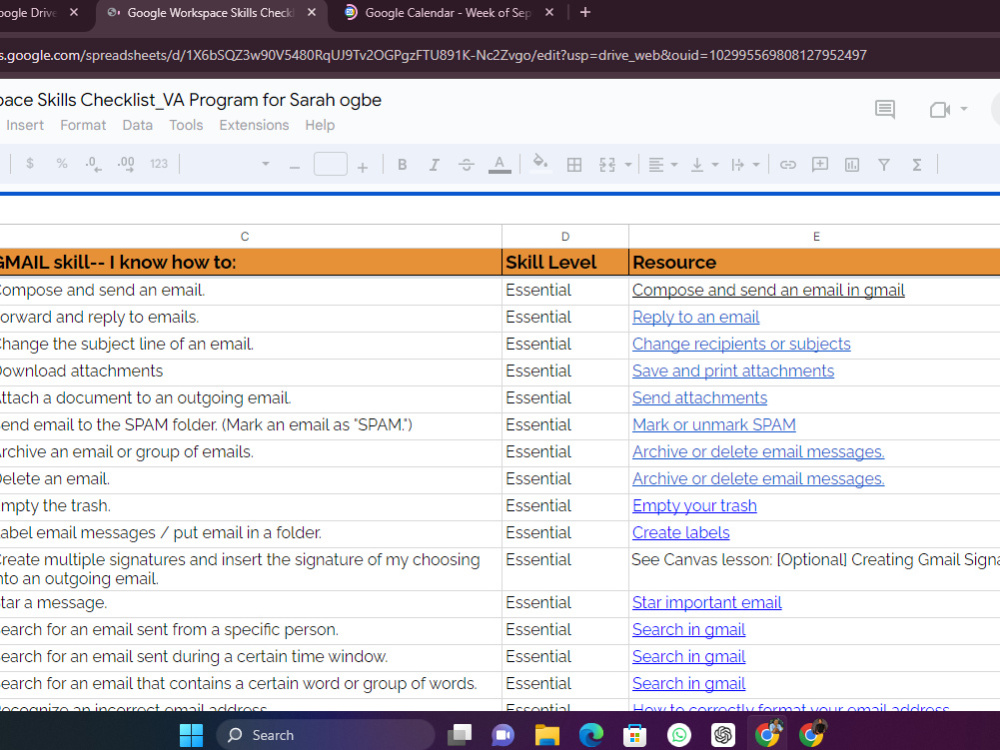Open 'Reply to an email' link
Viewport: 1000px width, 750px height.
[695, 317]
